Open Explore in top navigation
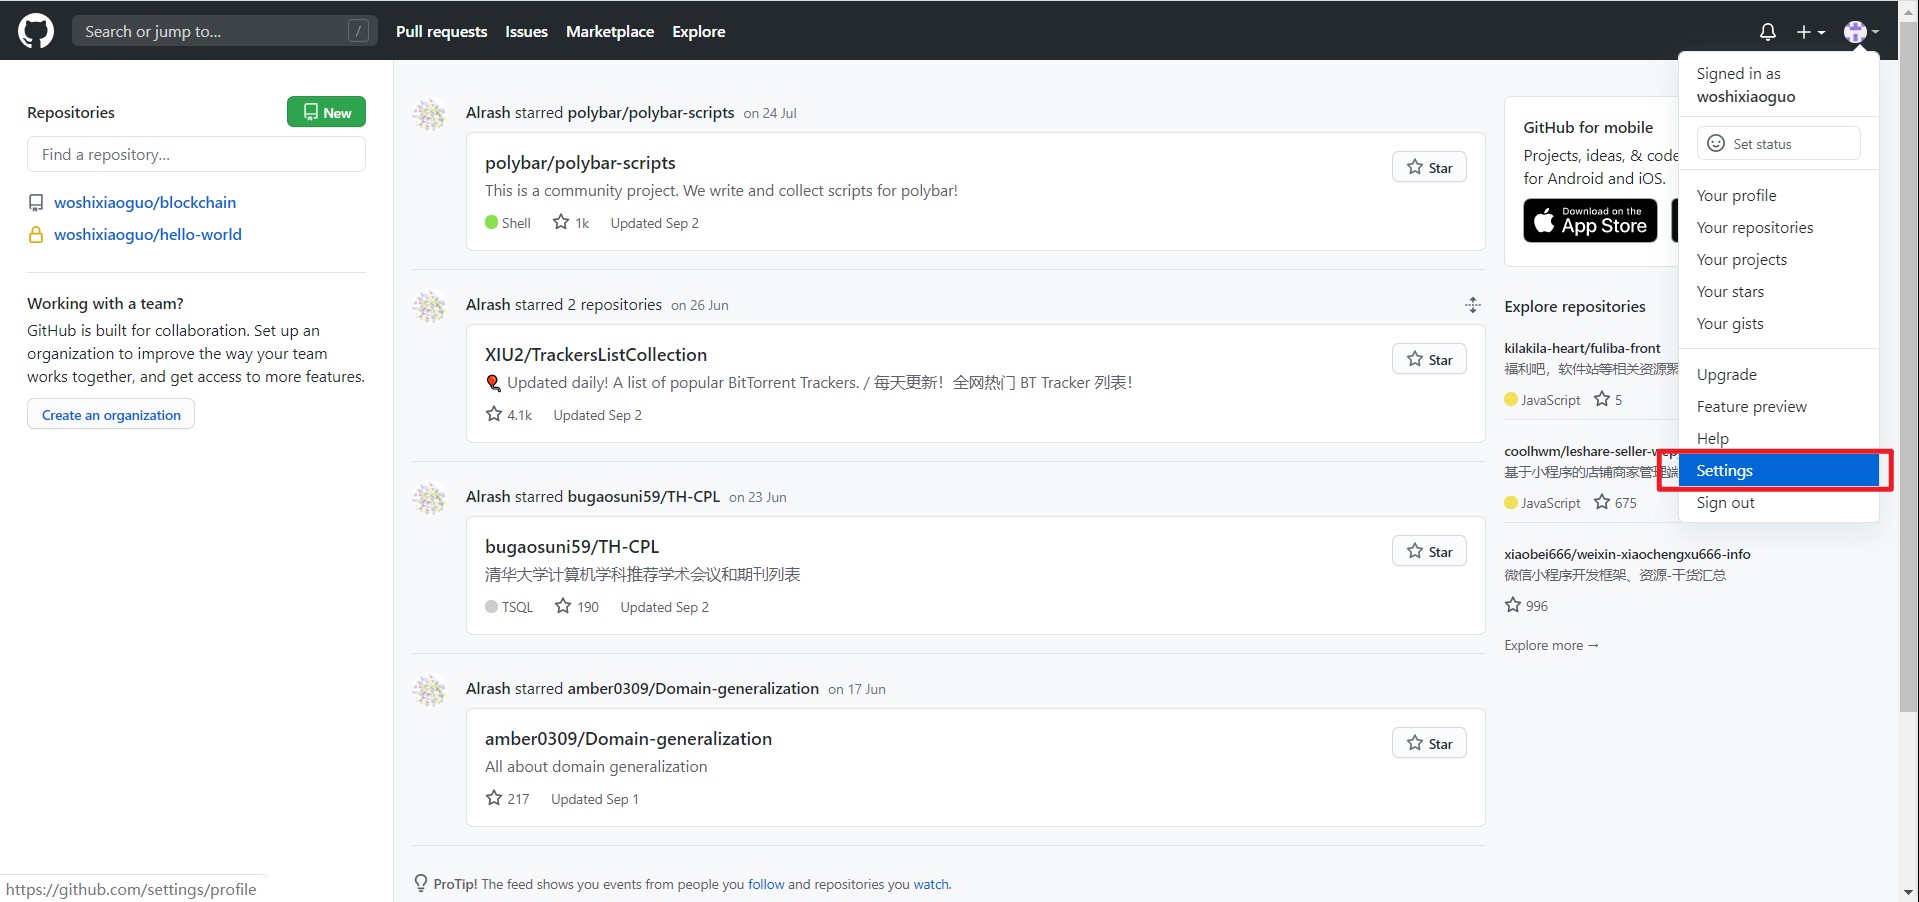This screenshot has height=902, width=1919. tap(699, 32)
